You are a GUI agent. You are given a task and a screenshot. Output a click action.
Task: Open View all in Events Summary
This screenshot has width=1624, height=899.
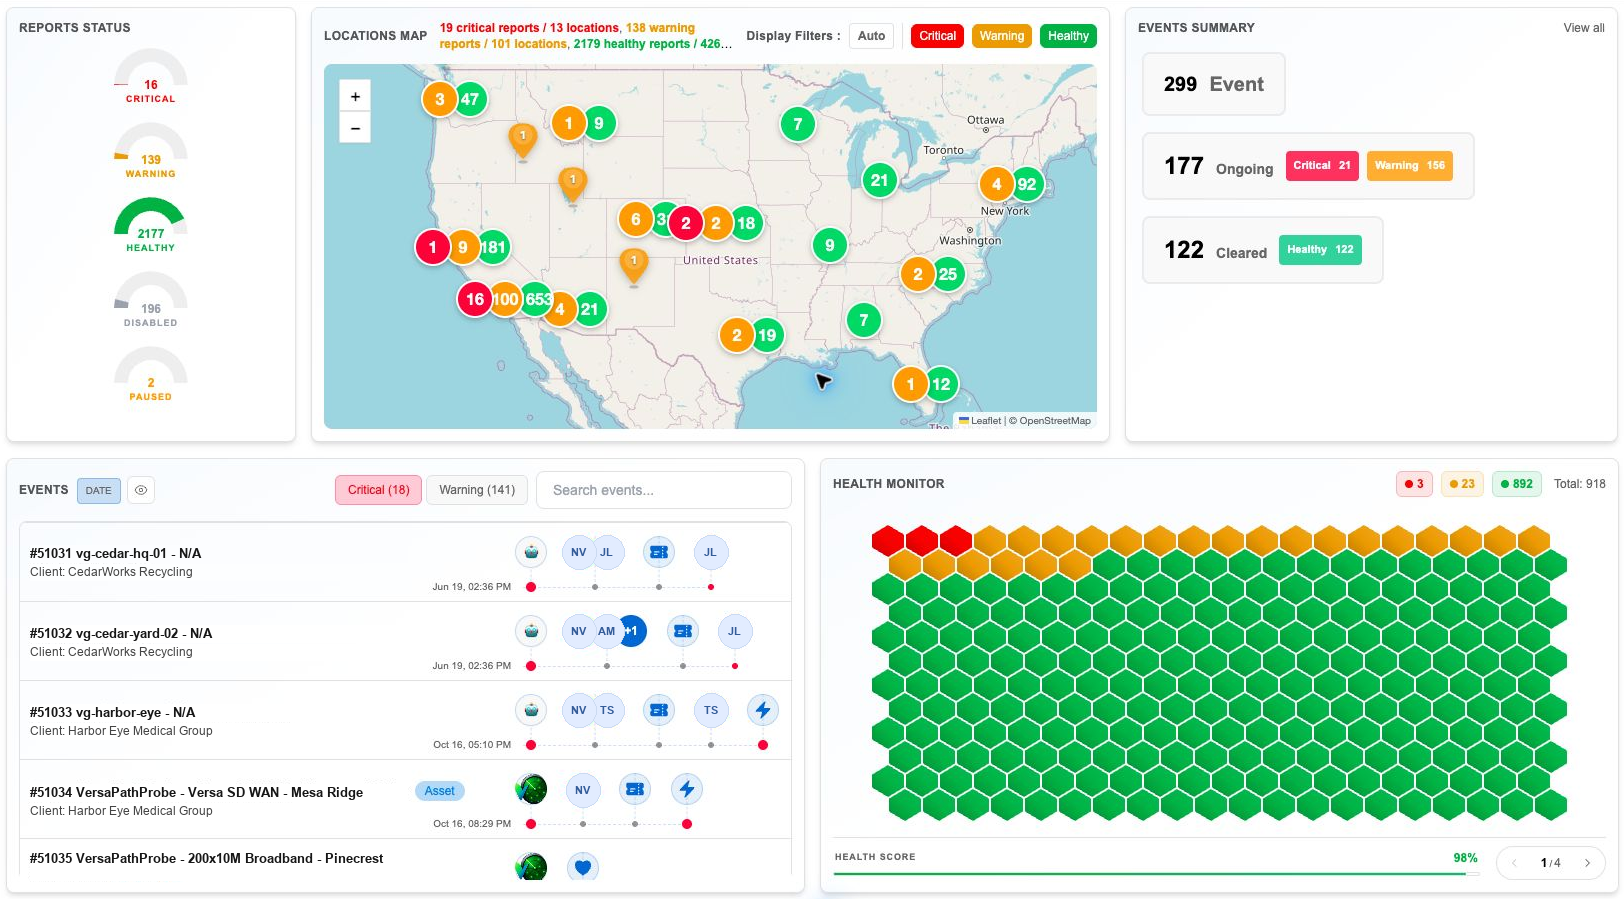click(1584, 28)
